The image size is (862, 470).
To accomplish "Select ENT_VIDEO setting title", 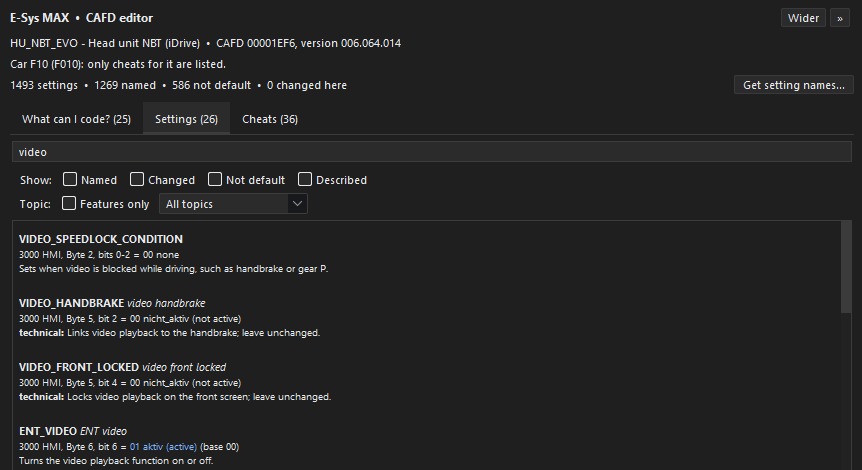I will [x=48, y=431].
